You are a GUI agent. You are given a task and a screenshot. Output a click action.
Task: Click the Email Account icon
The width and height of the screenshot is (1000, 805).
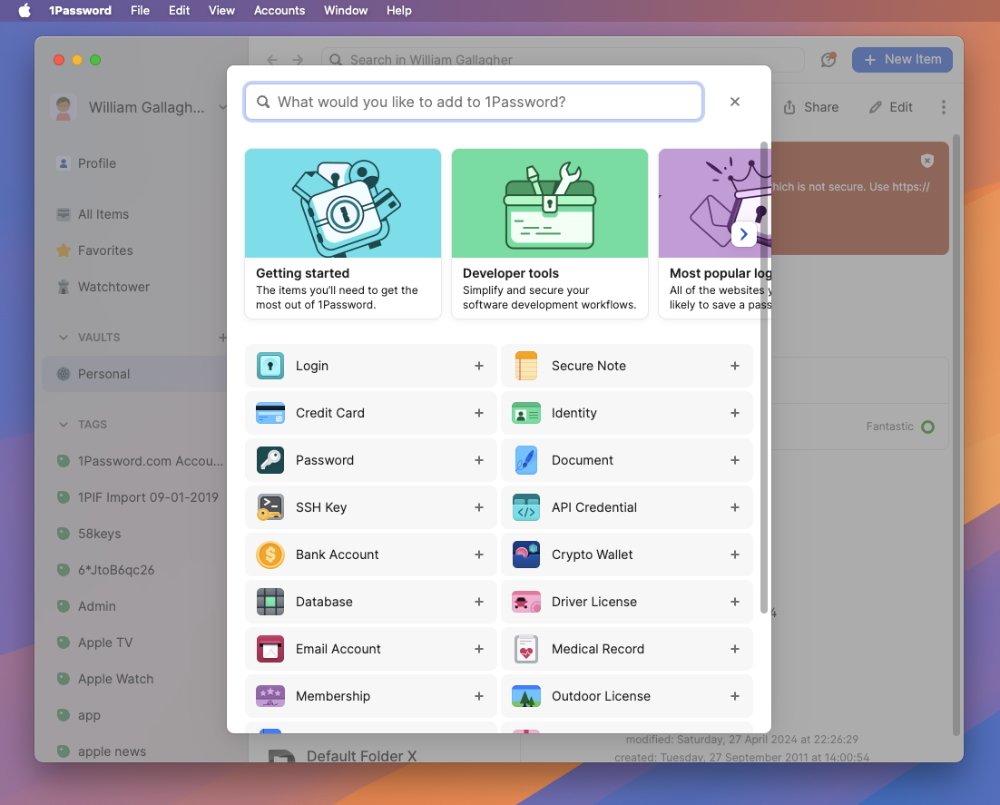[x=270, y=649]
